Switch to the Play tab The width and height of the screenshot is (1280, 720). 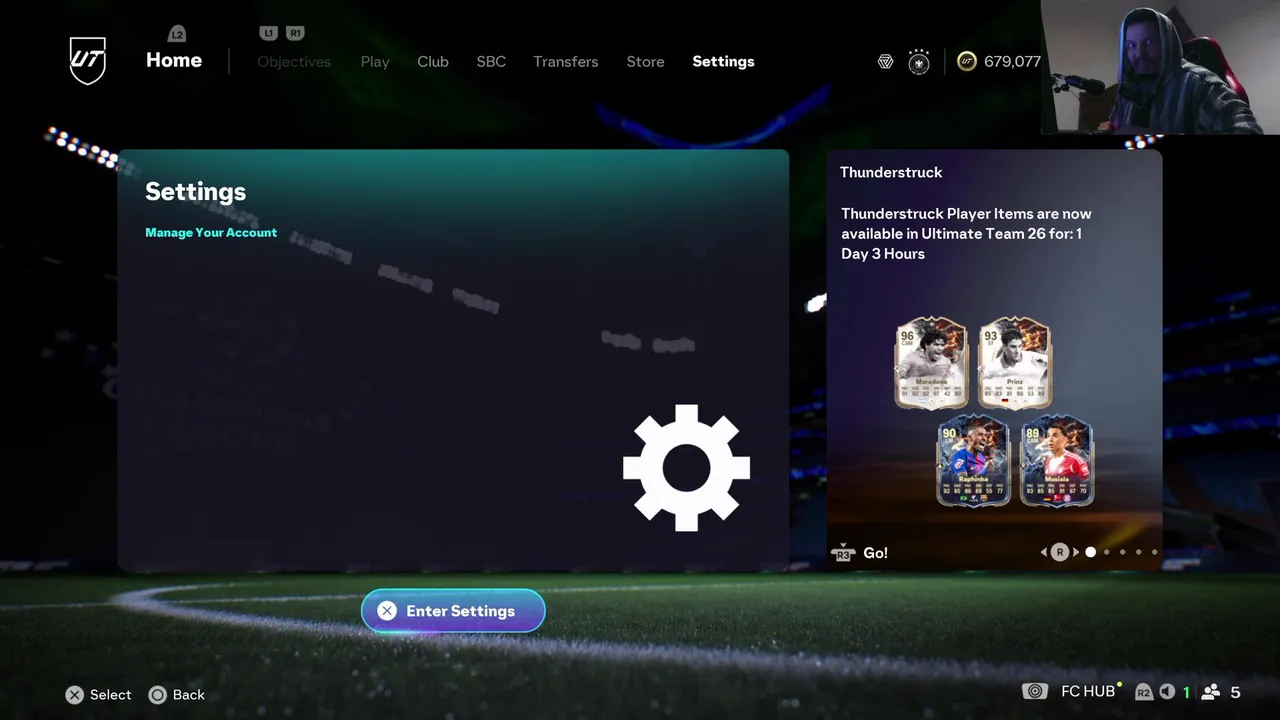pyautogui.click(x=375, y=62)
